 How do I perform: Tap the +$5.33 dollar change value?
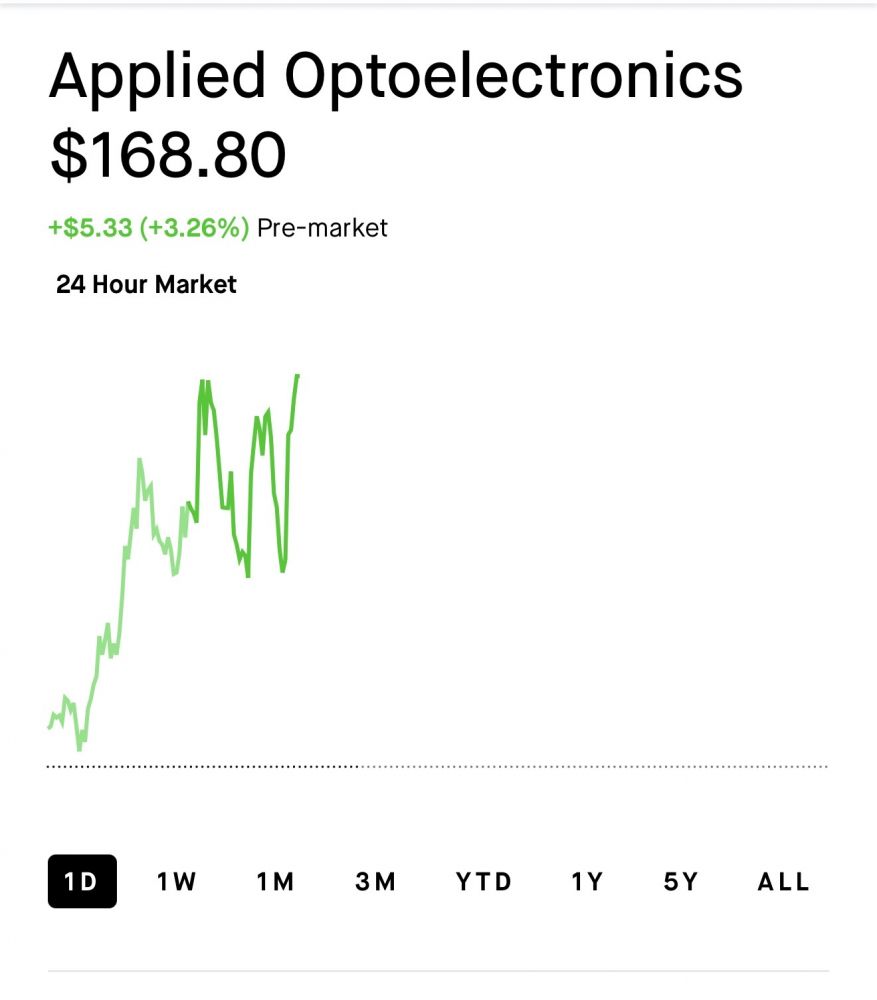pyautogui.click(x=90, y=228)
